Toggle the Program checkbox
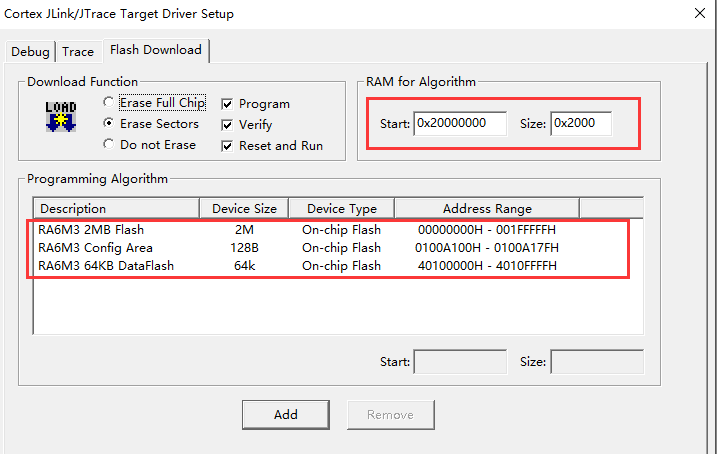This screenshot has width=717, height=454. (x=227, y=104)
